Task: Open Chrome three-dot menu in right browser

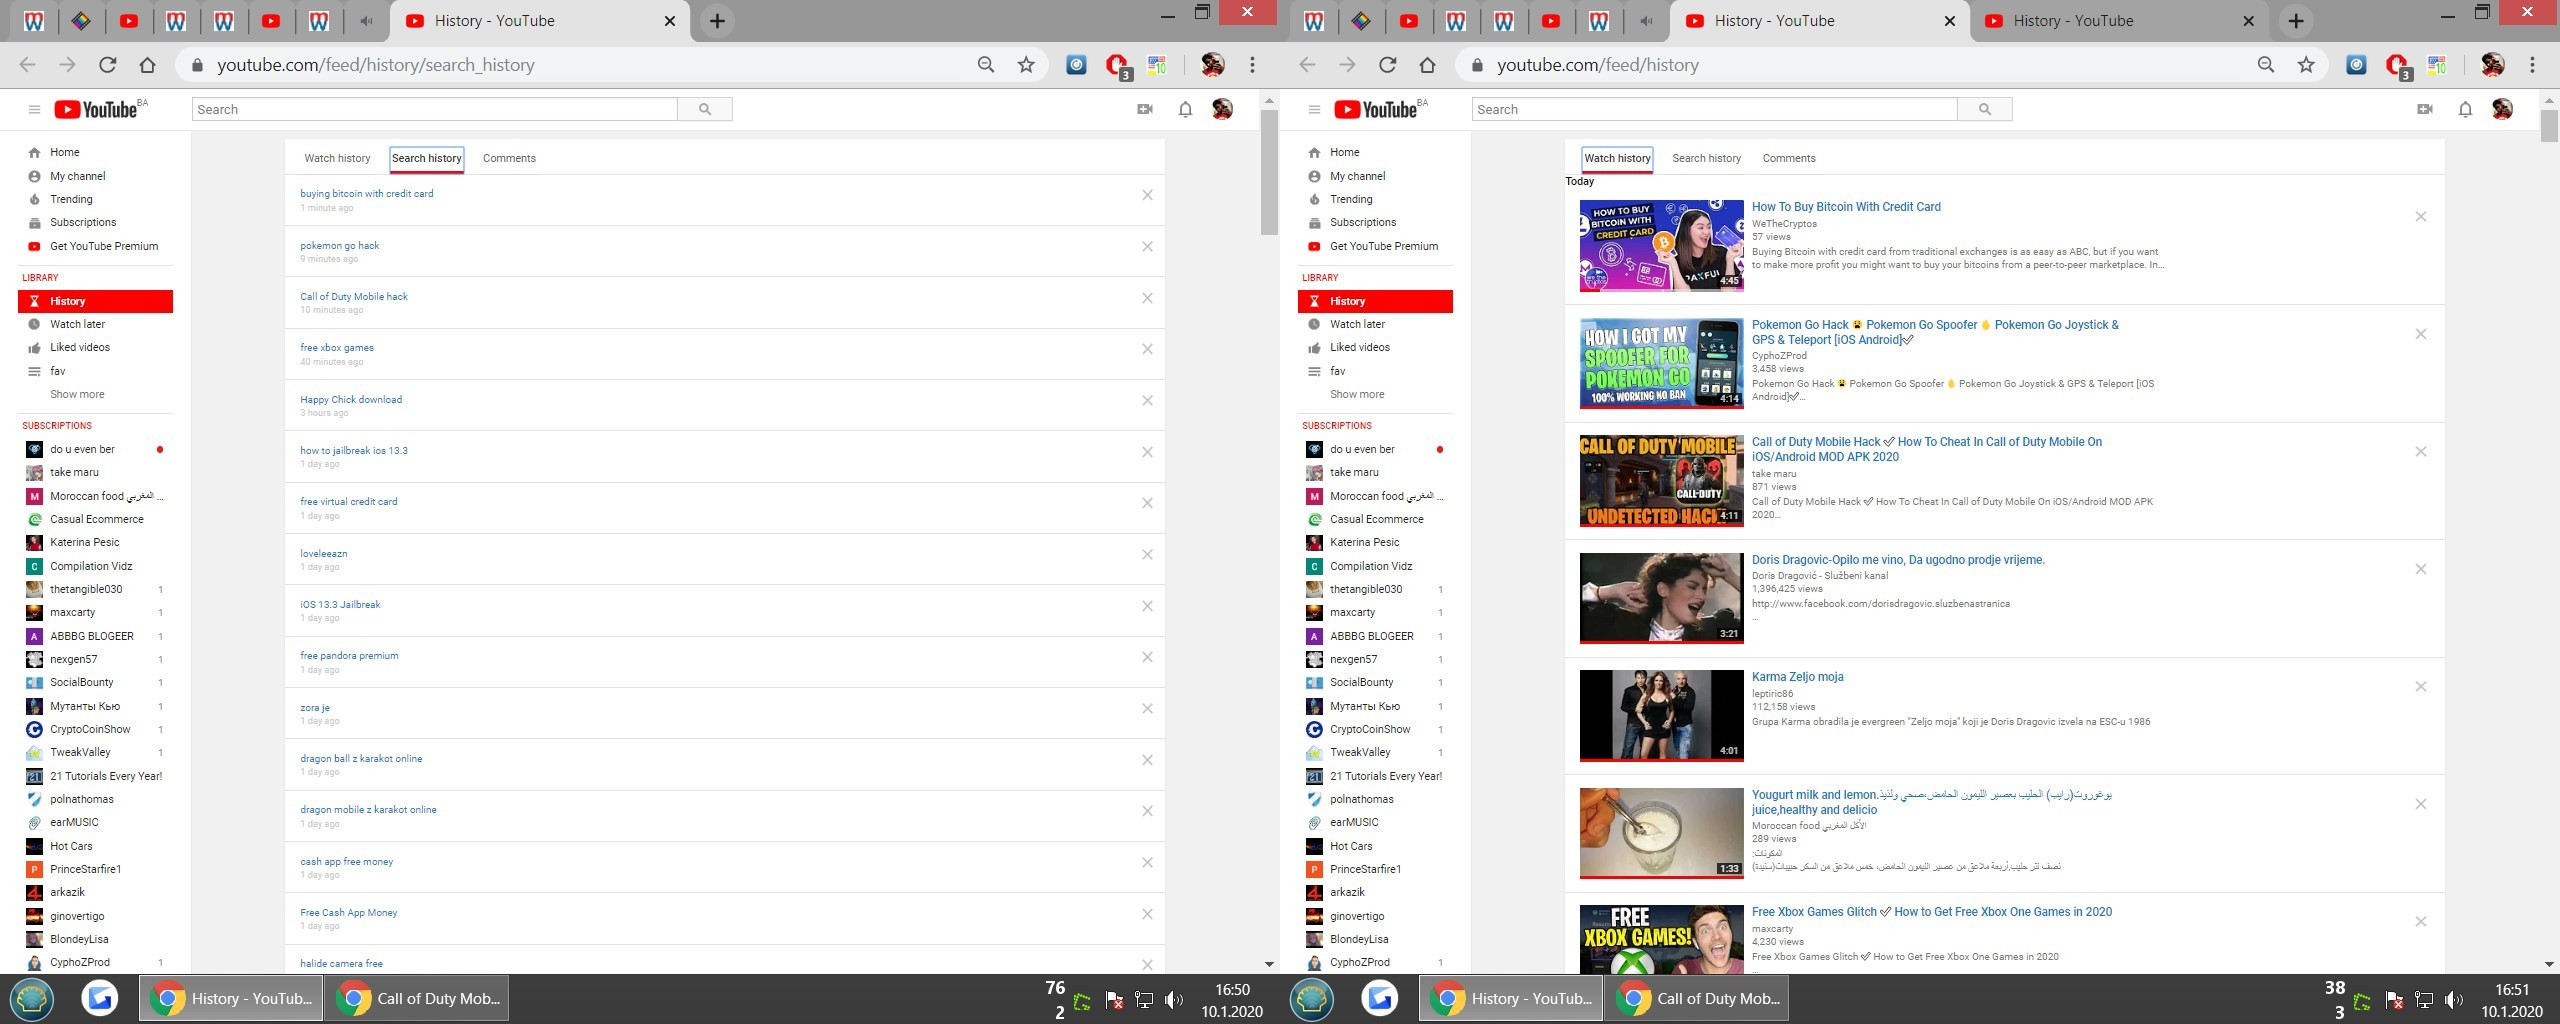Action: click(2532, 65)
